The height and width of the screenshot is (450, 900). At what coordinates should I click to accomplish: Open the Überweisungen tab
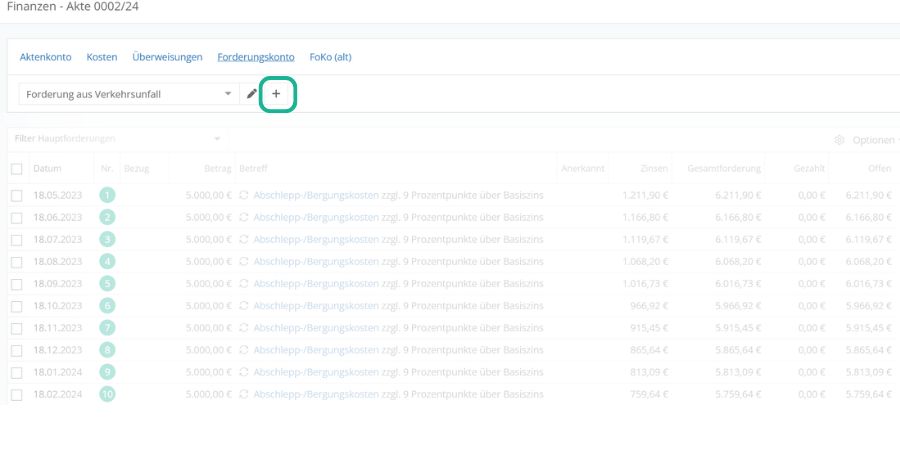167,57
